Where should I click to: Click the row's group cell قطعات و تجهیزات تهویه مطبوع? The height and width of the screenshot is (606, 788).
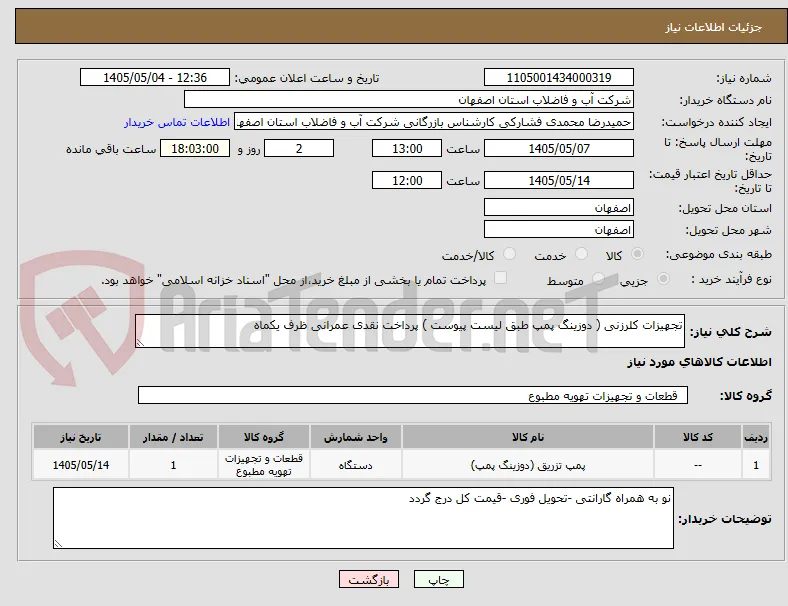point(264,465)
